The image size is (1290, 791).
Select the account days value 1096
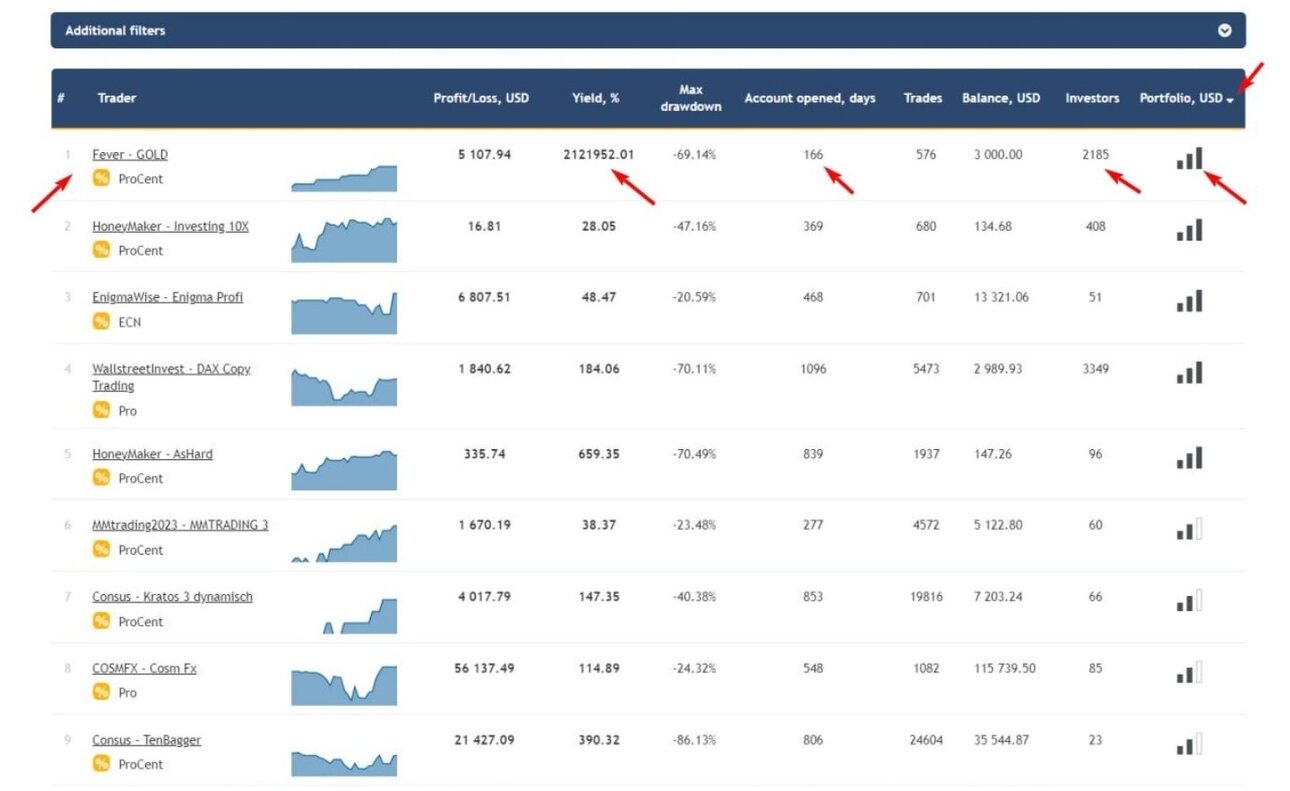(813, 369)
